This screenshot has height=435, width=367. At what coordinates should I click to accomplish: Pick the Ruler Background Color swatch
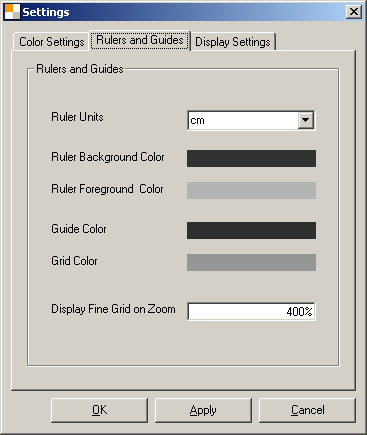click(251, 158)
